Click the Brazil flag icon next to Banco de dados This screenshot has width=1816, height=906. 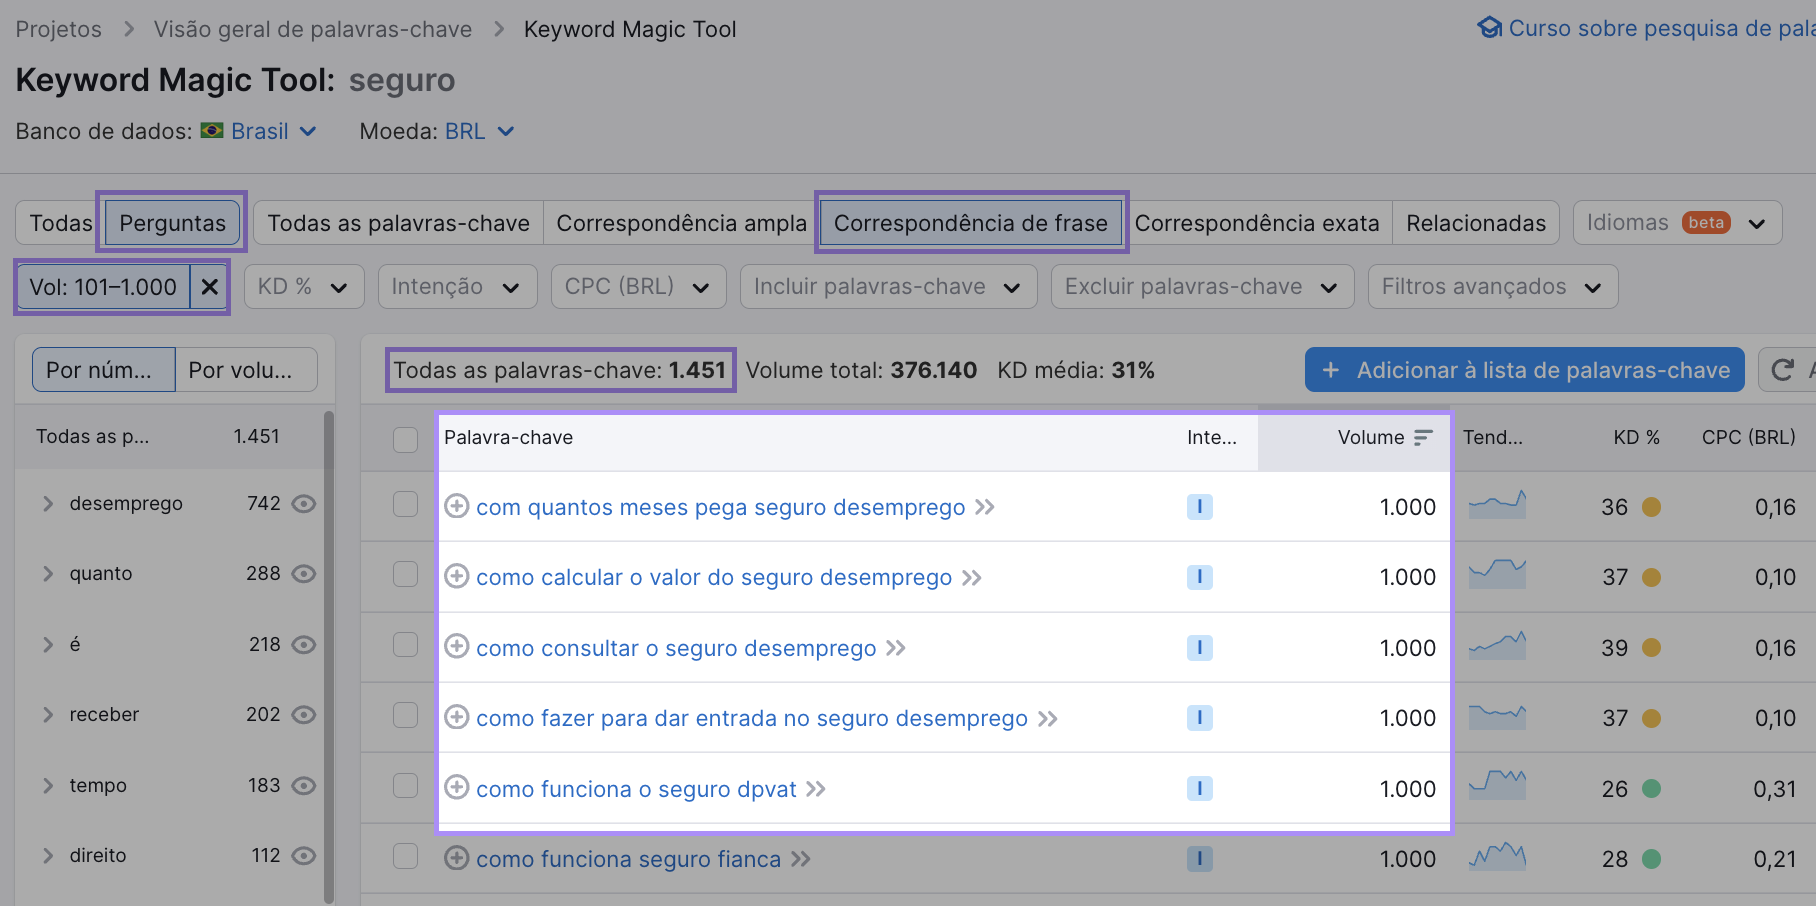[x=213, y=131]
